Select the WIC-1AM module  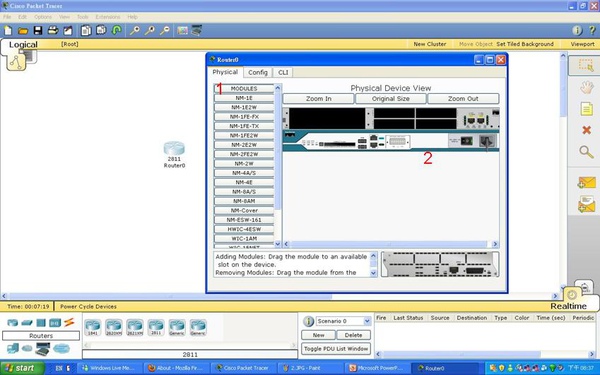pyautogui.click(x=244, y=238)
